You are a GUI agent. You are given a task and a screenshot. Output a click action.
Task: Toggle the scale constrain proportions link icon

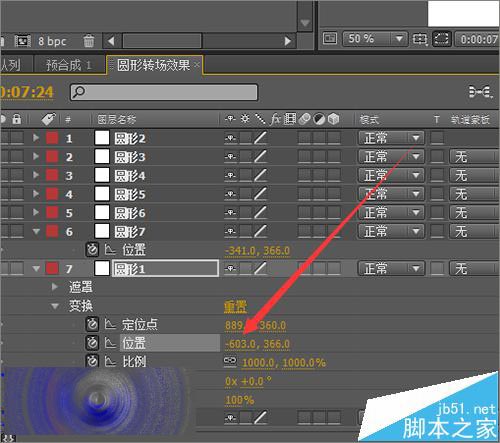[230, 361]
